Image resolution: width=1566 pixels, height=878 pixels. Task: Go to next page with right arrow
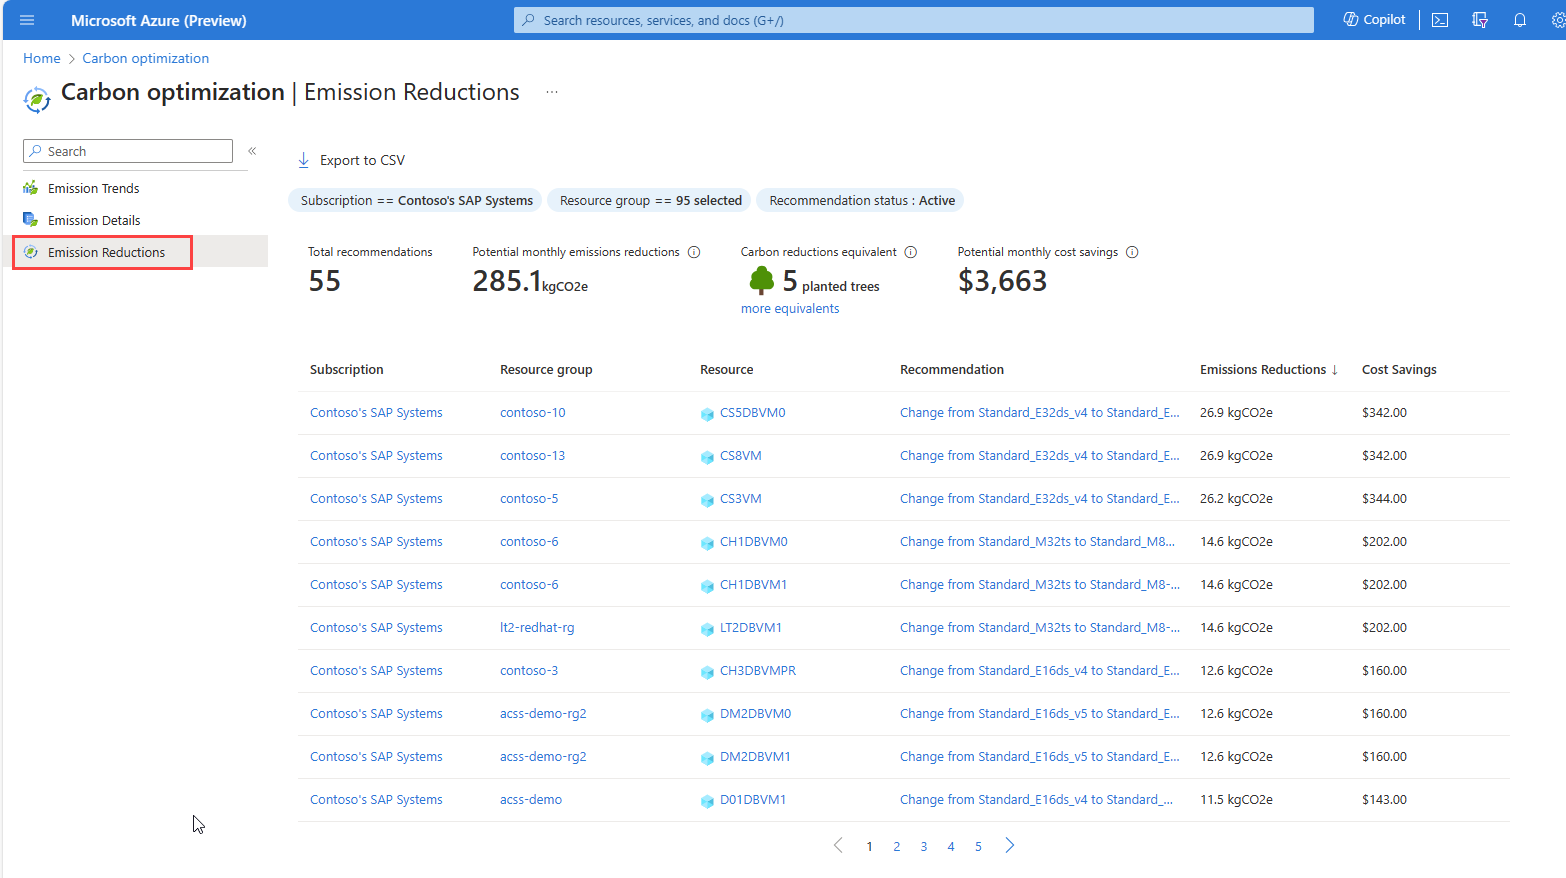pos(1010,846)
